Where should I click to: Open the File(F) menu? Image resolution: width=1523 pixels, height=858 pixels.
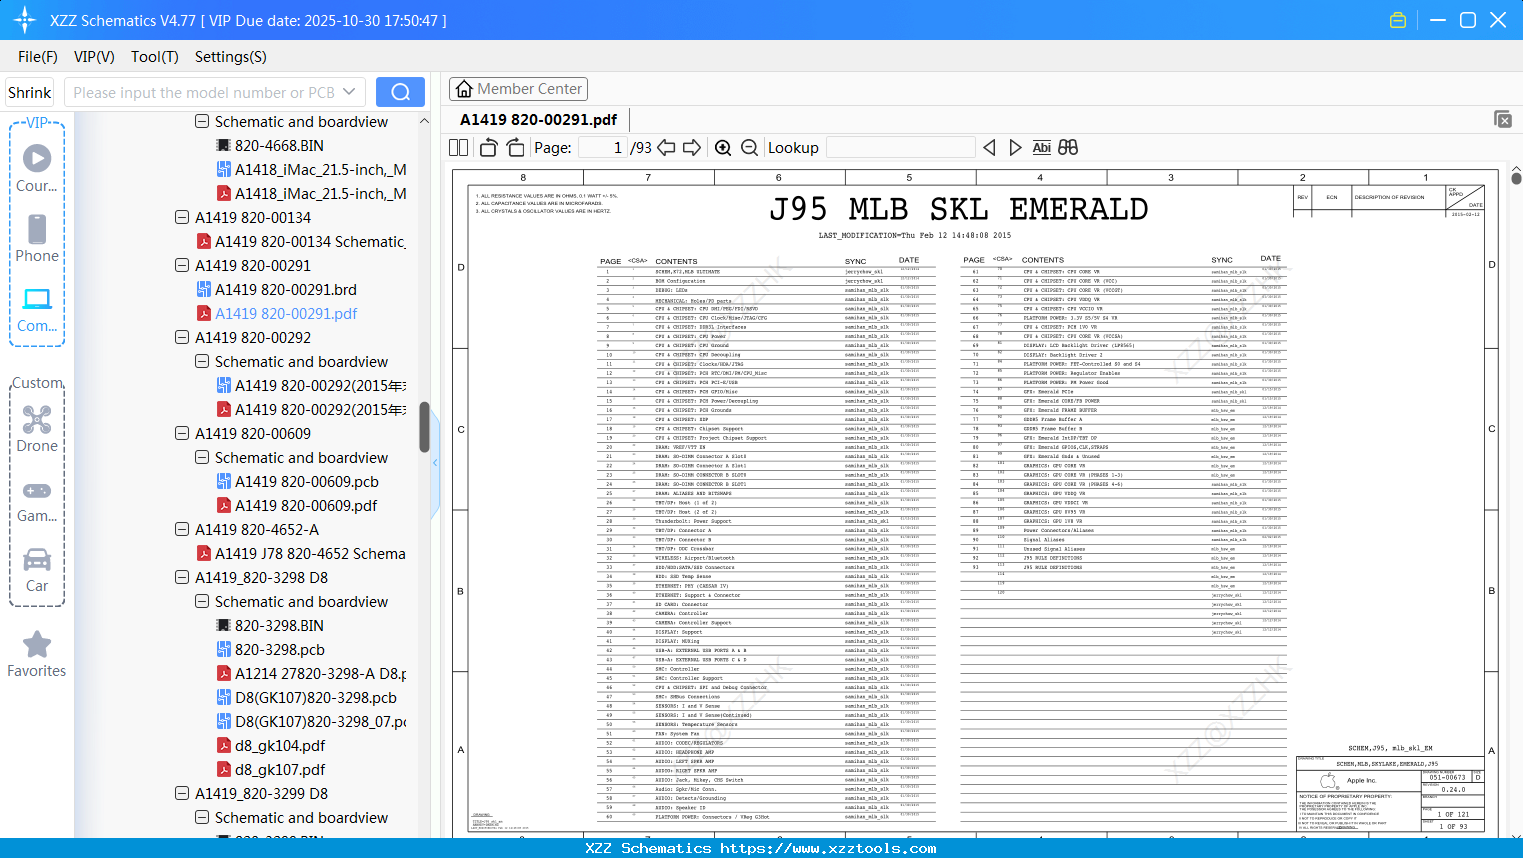pos(38,57)
